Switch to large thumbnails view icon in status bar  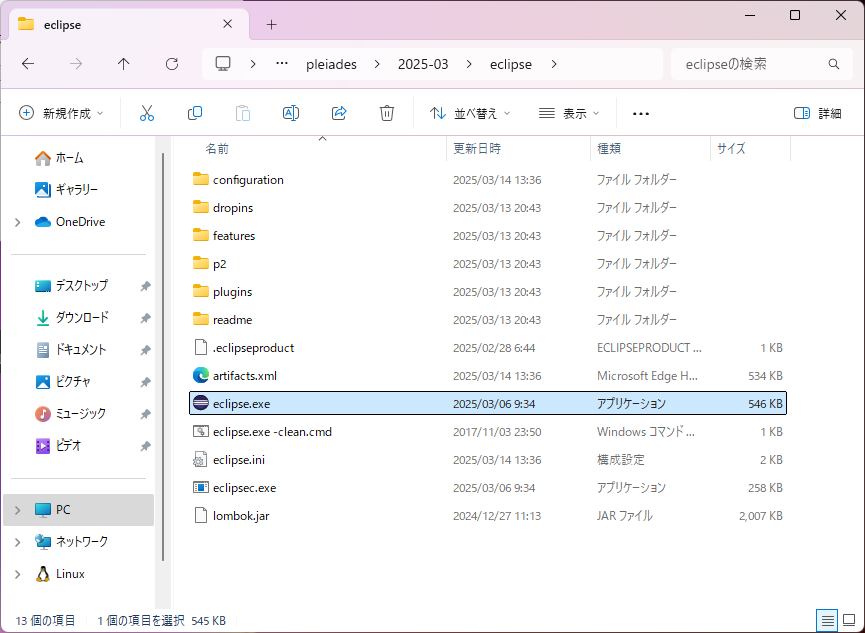click(x=850, y=621)
